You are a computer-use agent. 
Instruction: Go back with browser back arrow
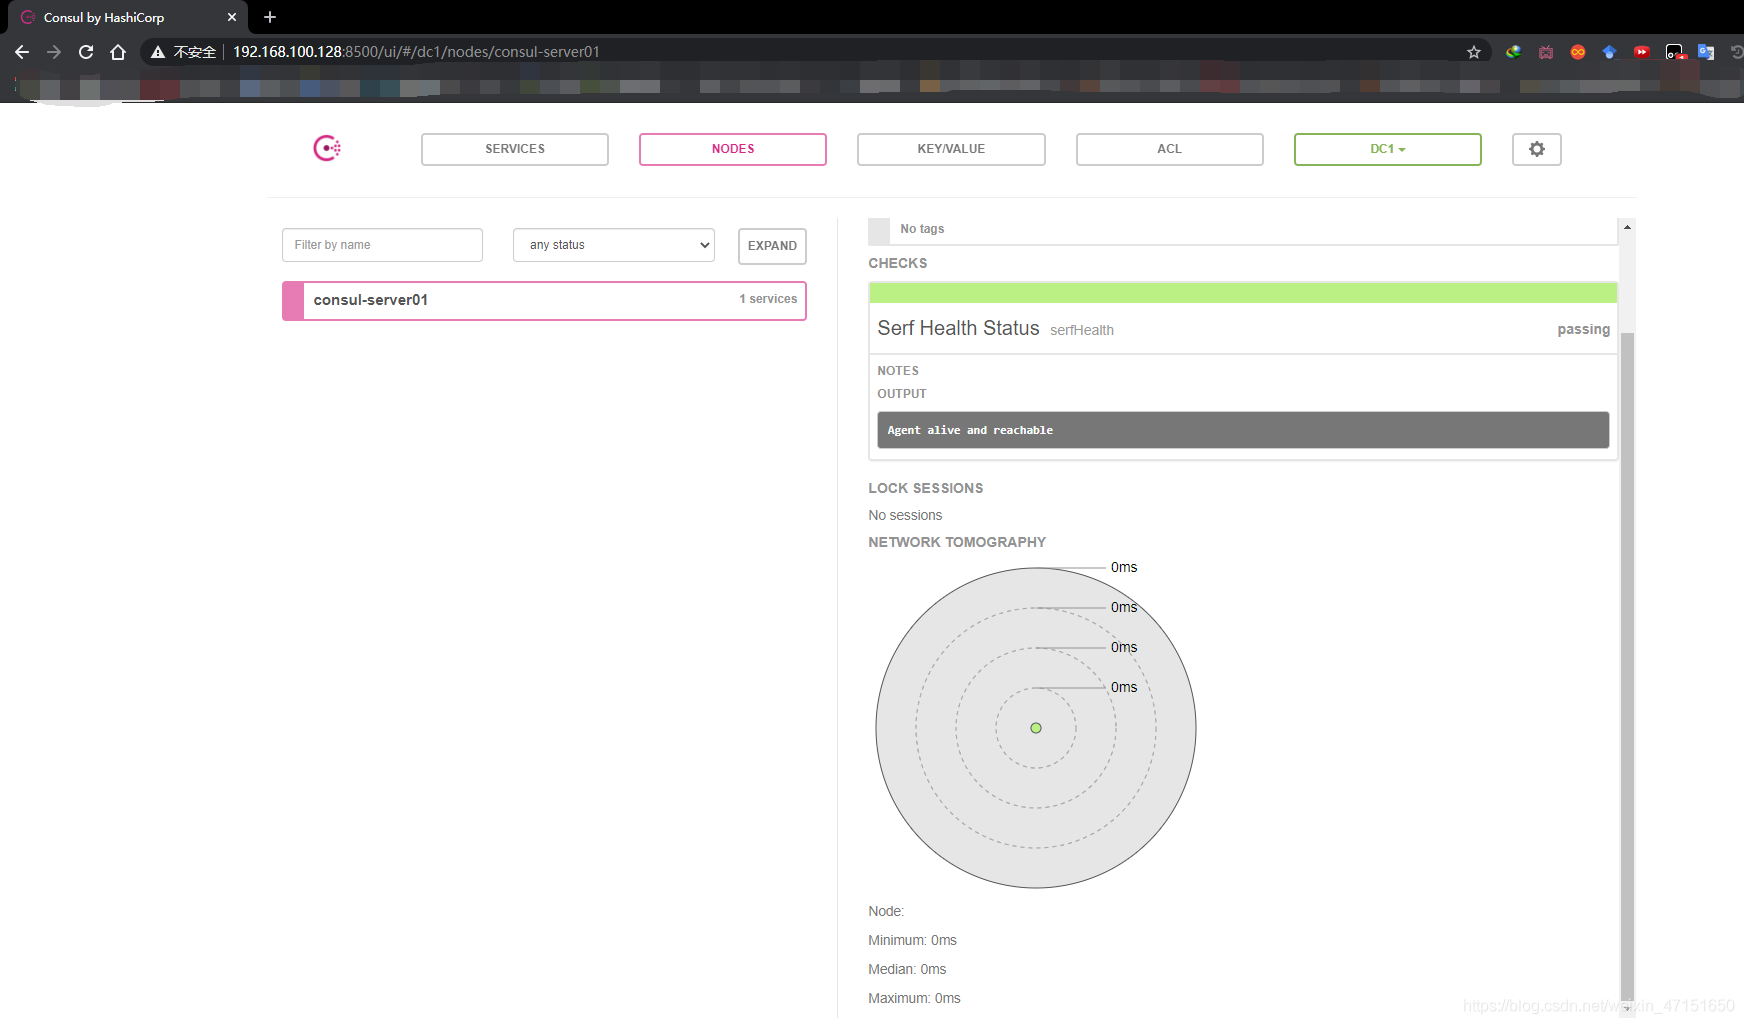click(22, 52)
